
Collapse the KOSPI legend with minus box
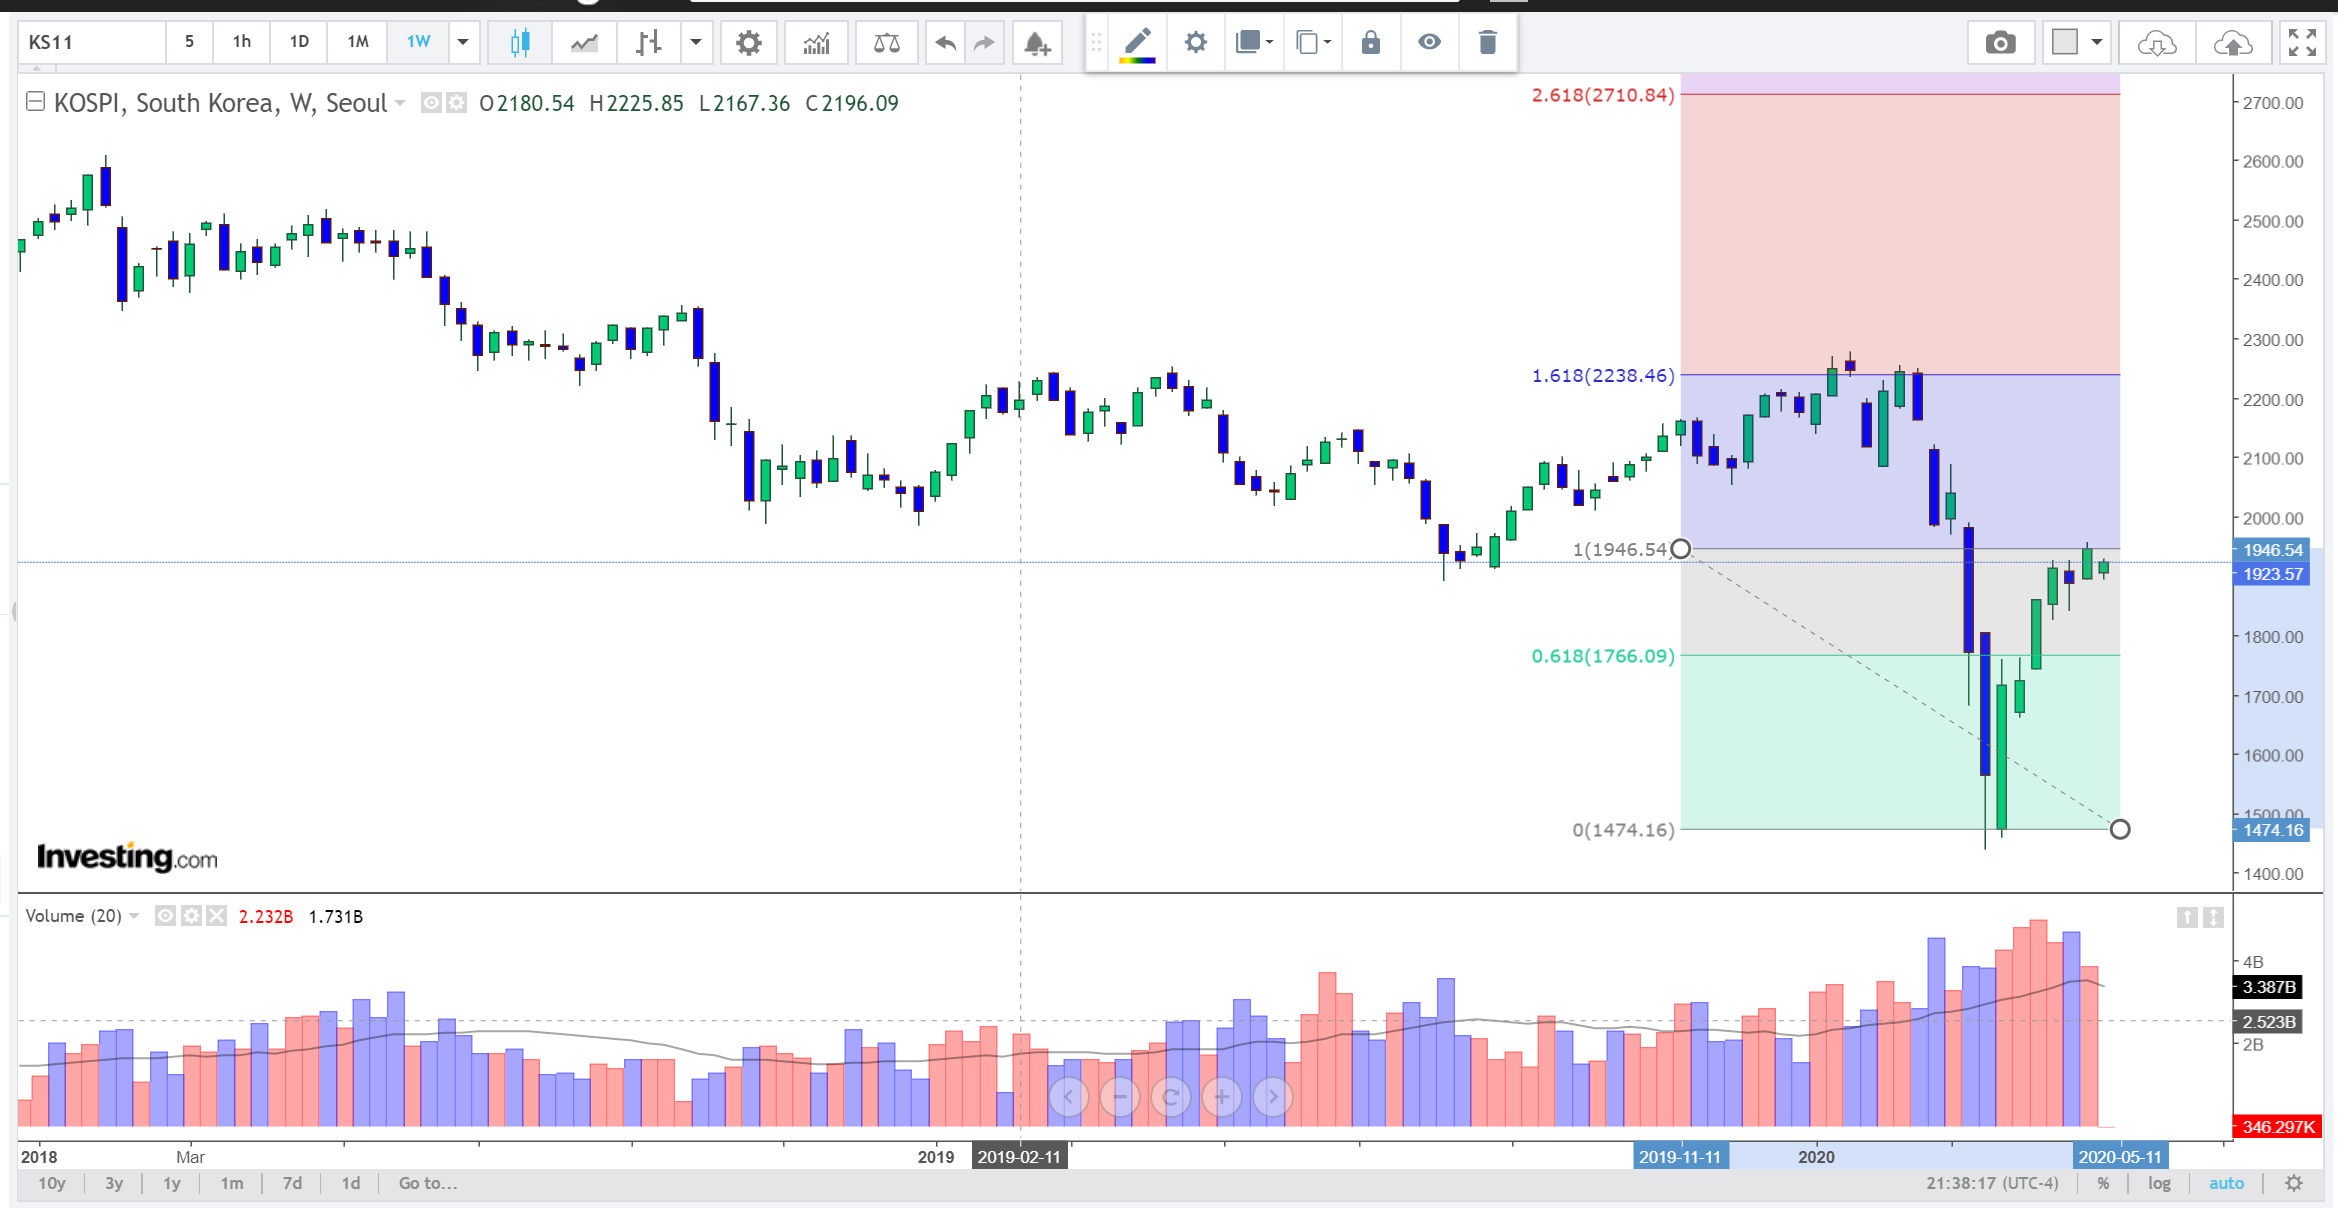pos(35,101)
